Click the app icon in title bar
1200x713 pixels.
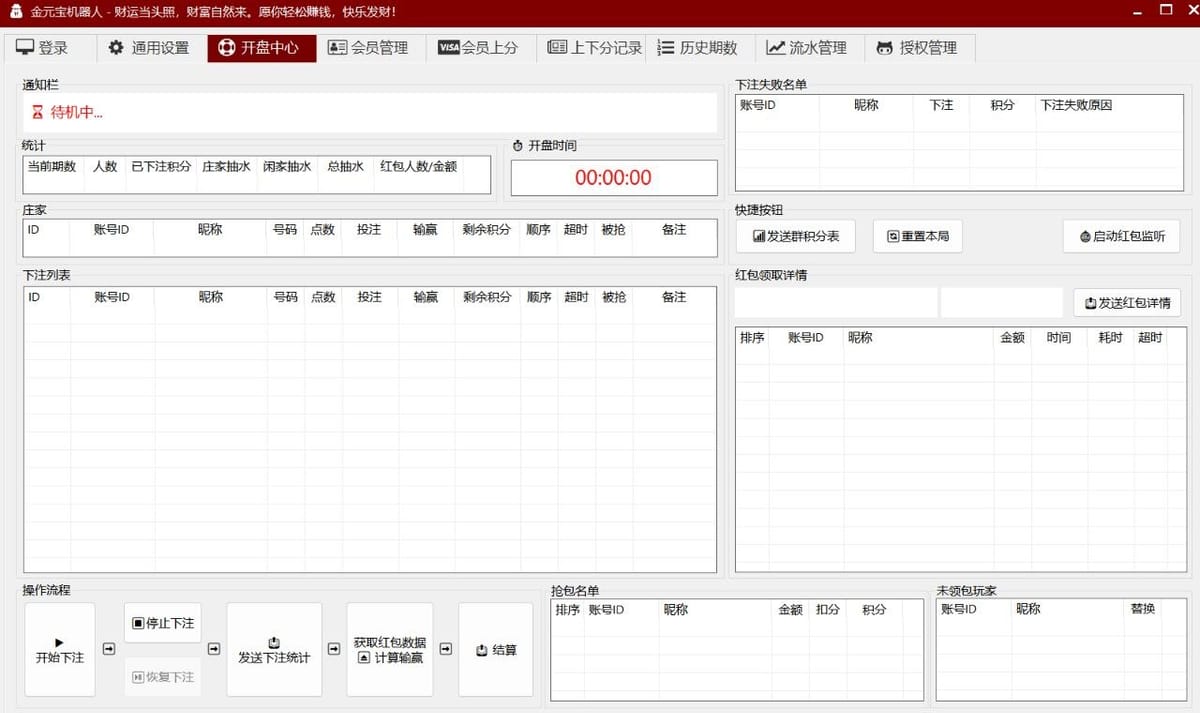14,11
